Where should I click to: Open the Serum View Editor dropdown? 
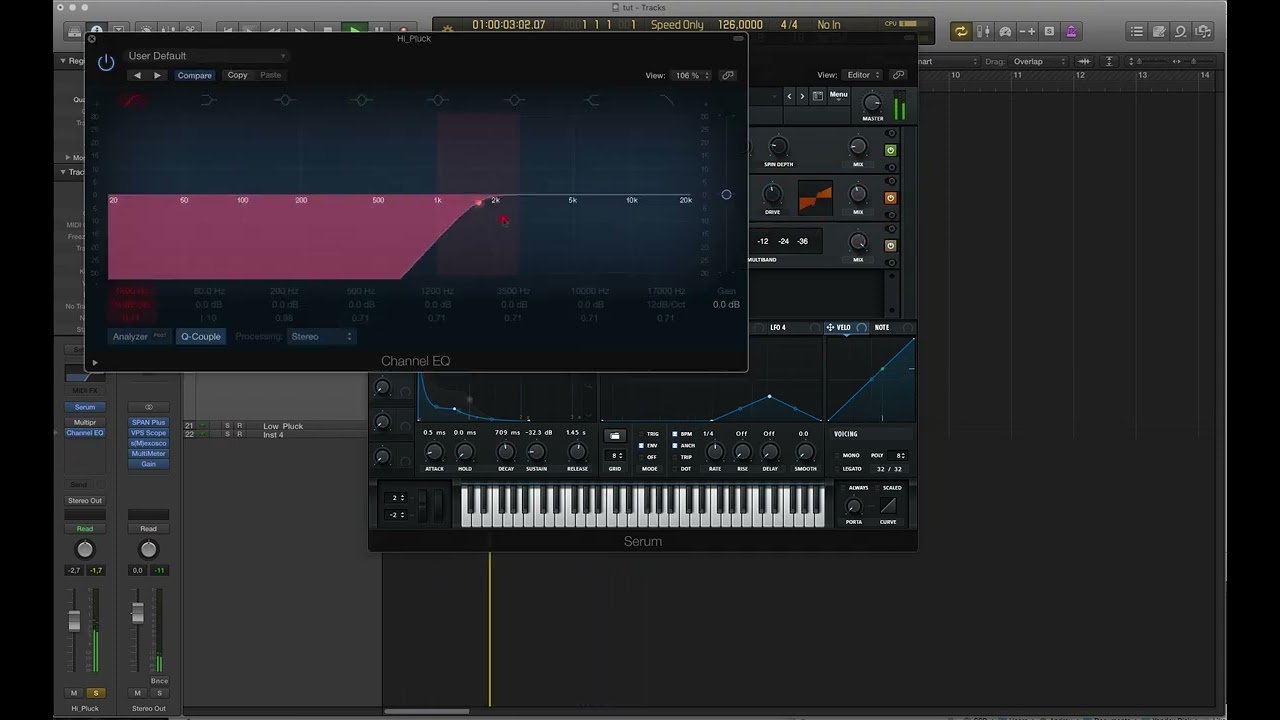[x=864, y=75]
